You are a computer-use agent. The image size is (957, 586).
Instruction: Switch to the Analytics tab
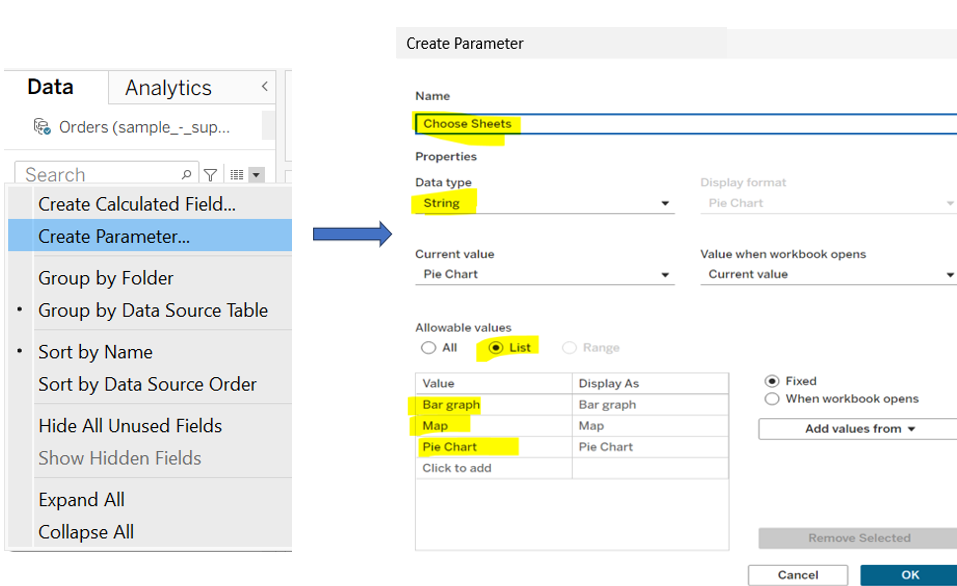(168, 88)
